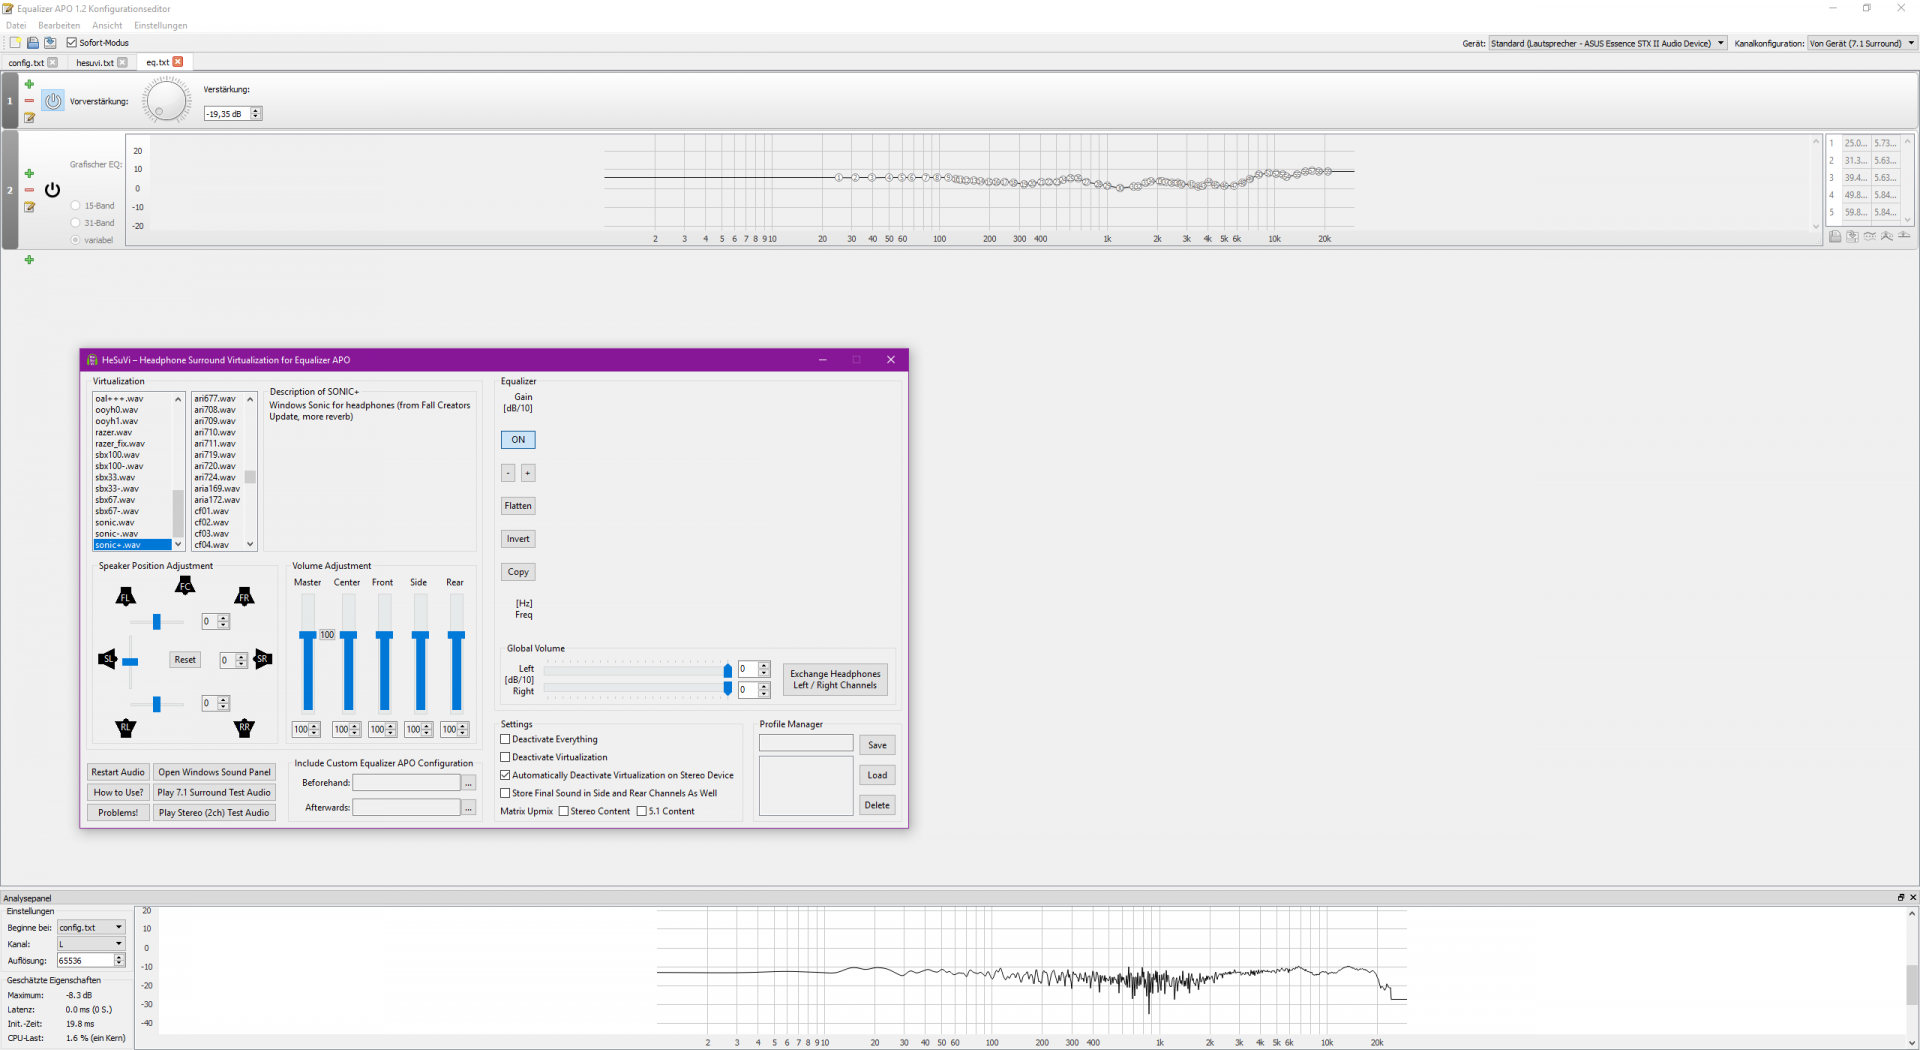1920x1050 pixels.
Task: Toggle power for the Vorverstärkung filter
Action: click(53, 101)
